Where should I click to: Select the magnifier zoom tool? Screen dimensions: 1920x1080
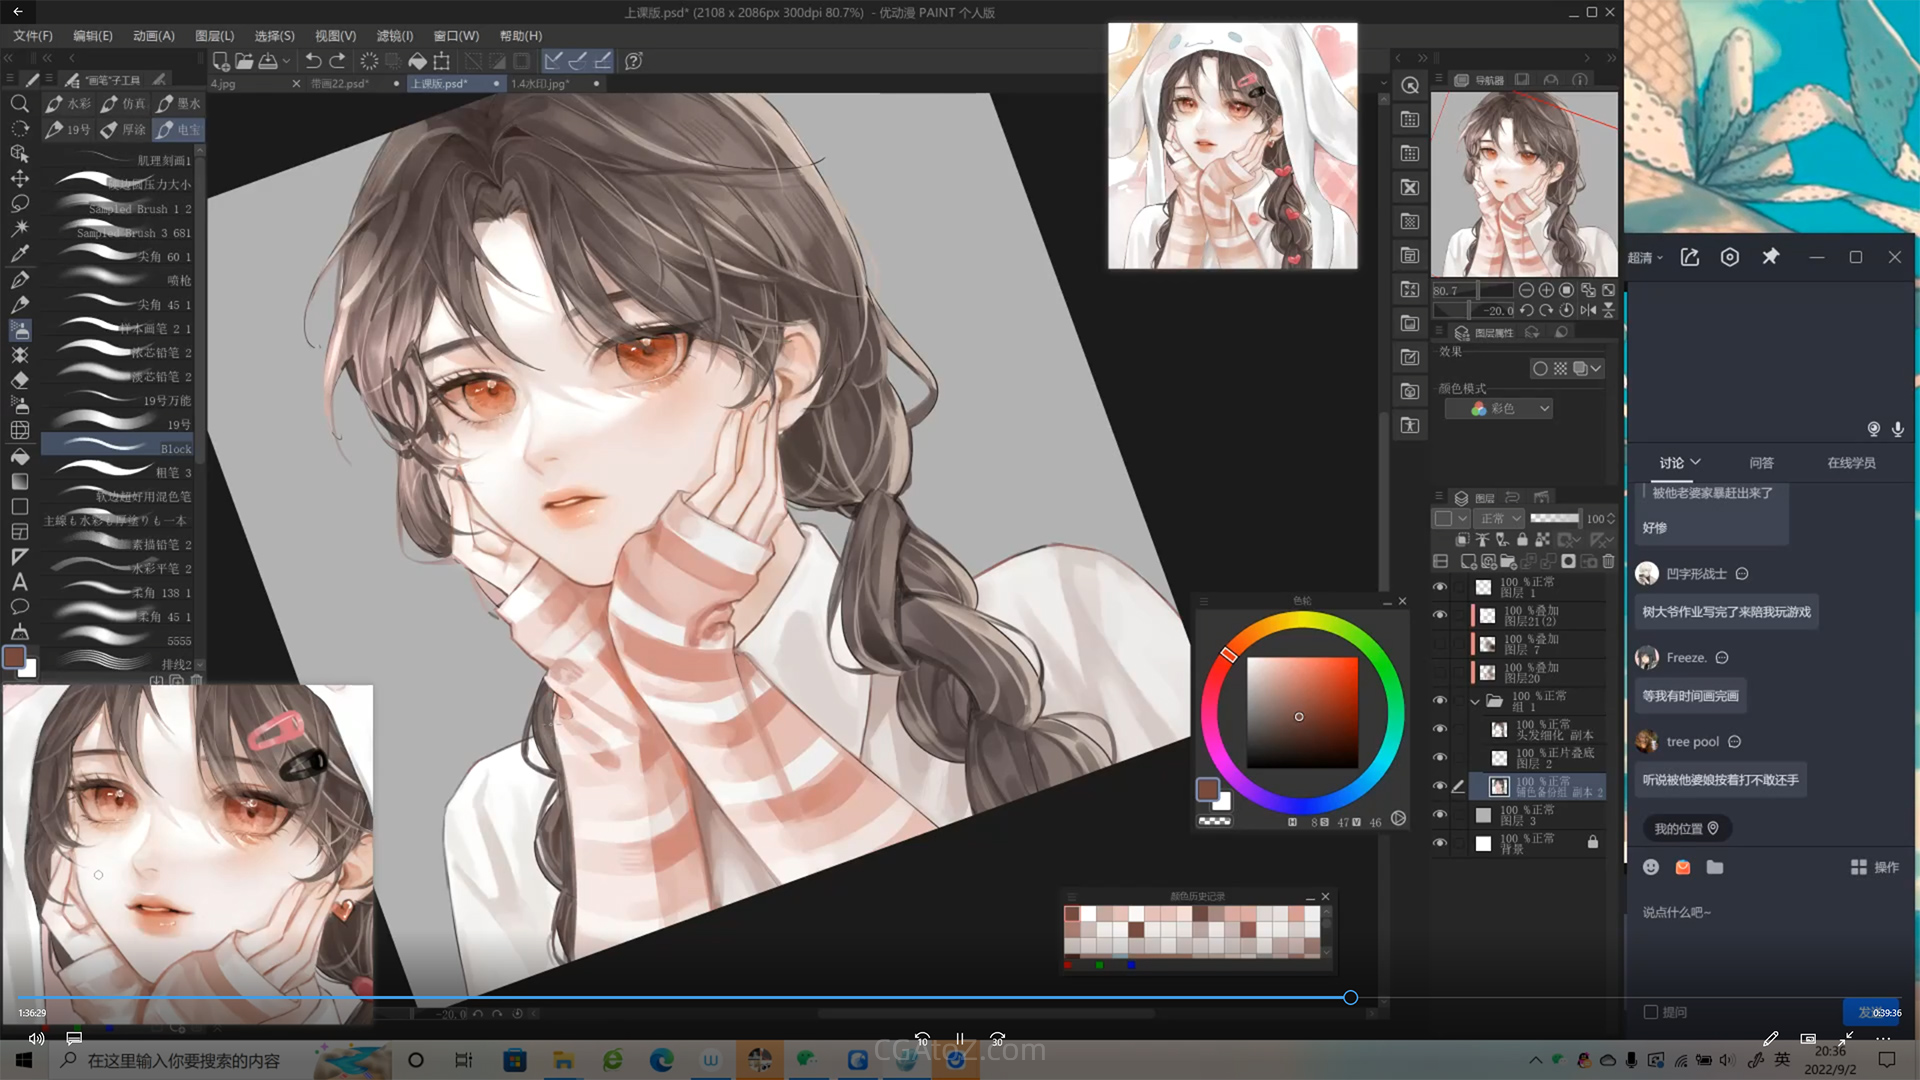pyautogui.click(x=19, y=104)
